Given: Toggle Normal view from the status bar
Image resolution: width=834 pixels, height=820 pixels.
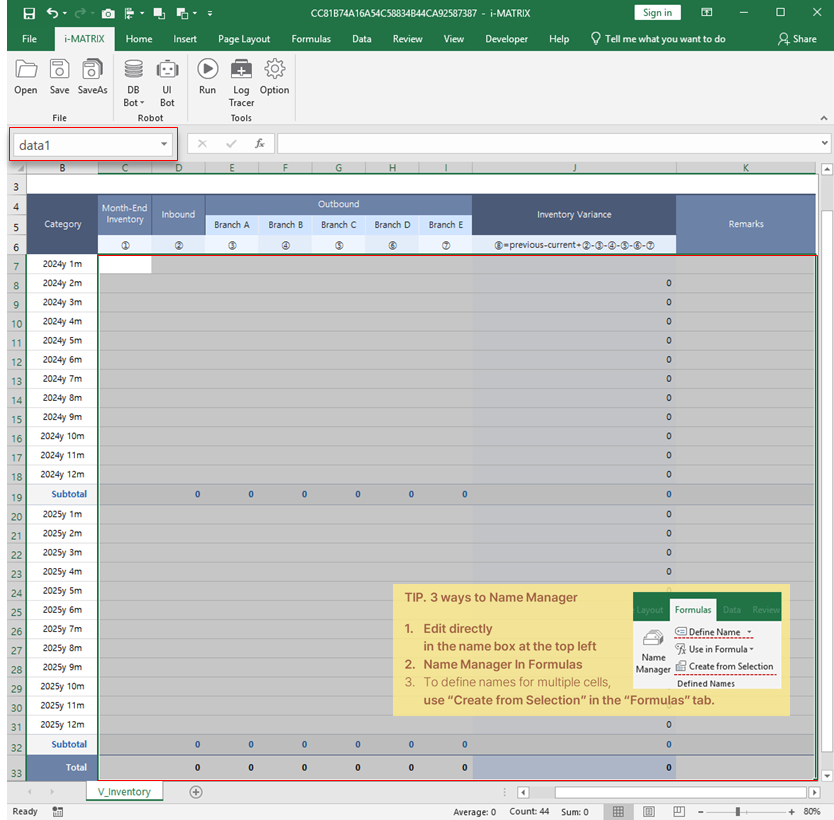Looking at the screenshot, I should (618, 811).
